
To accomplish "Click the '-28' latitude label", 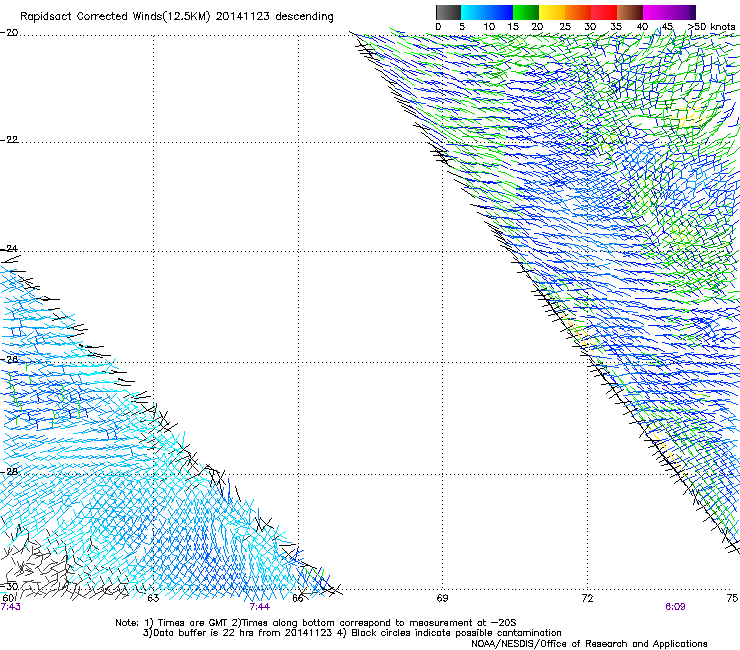I will coord(9,472).
